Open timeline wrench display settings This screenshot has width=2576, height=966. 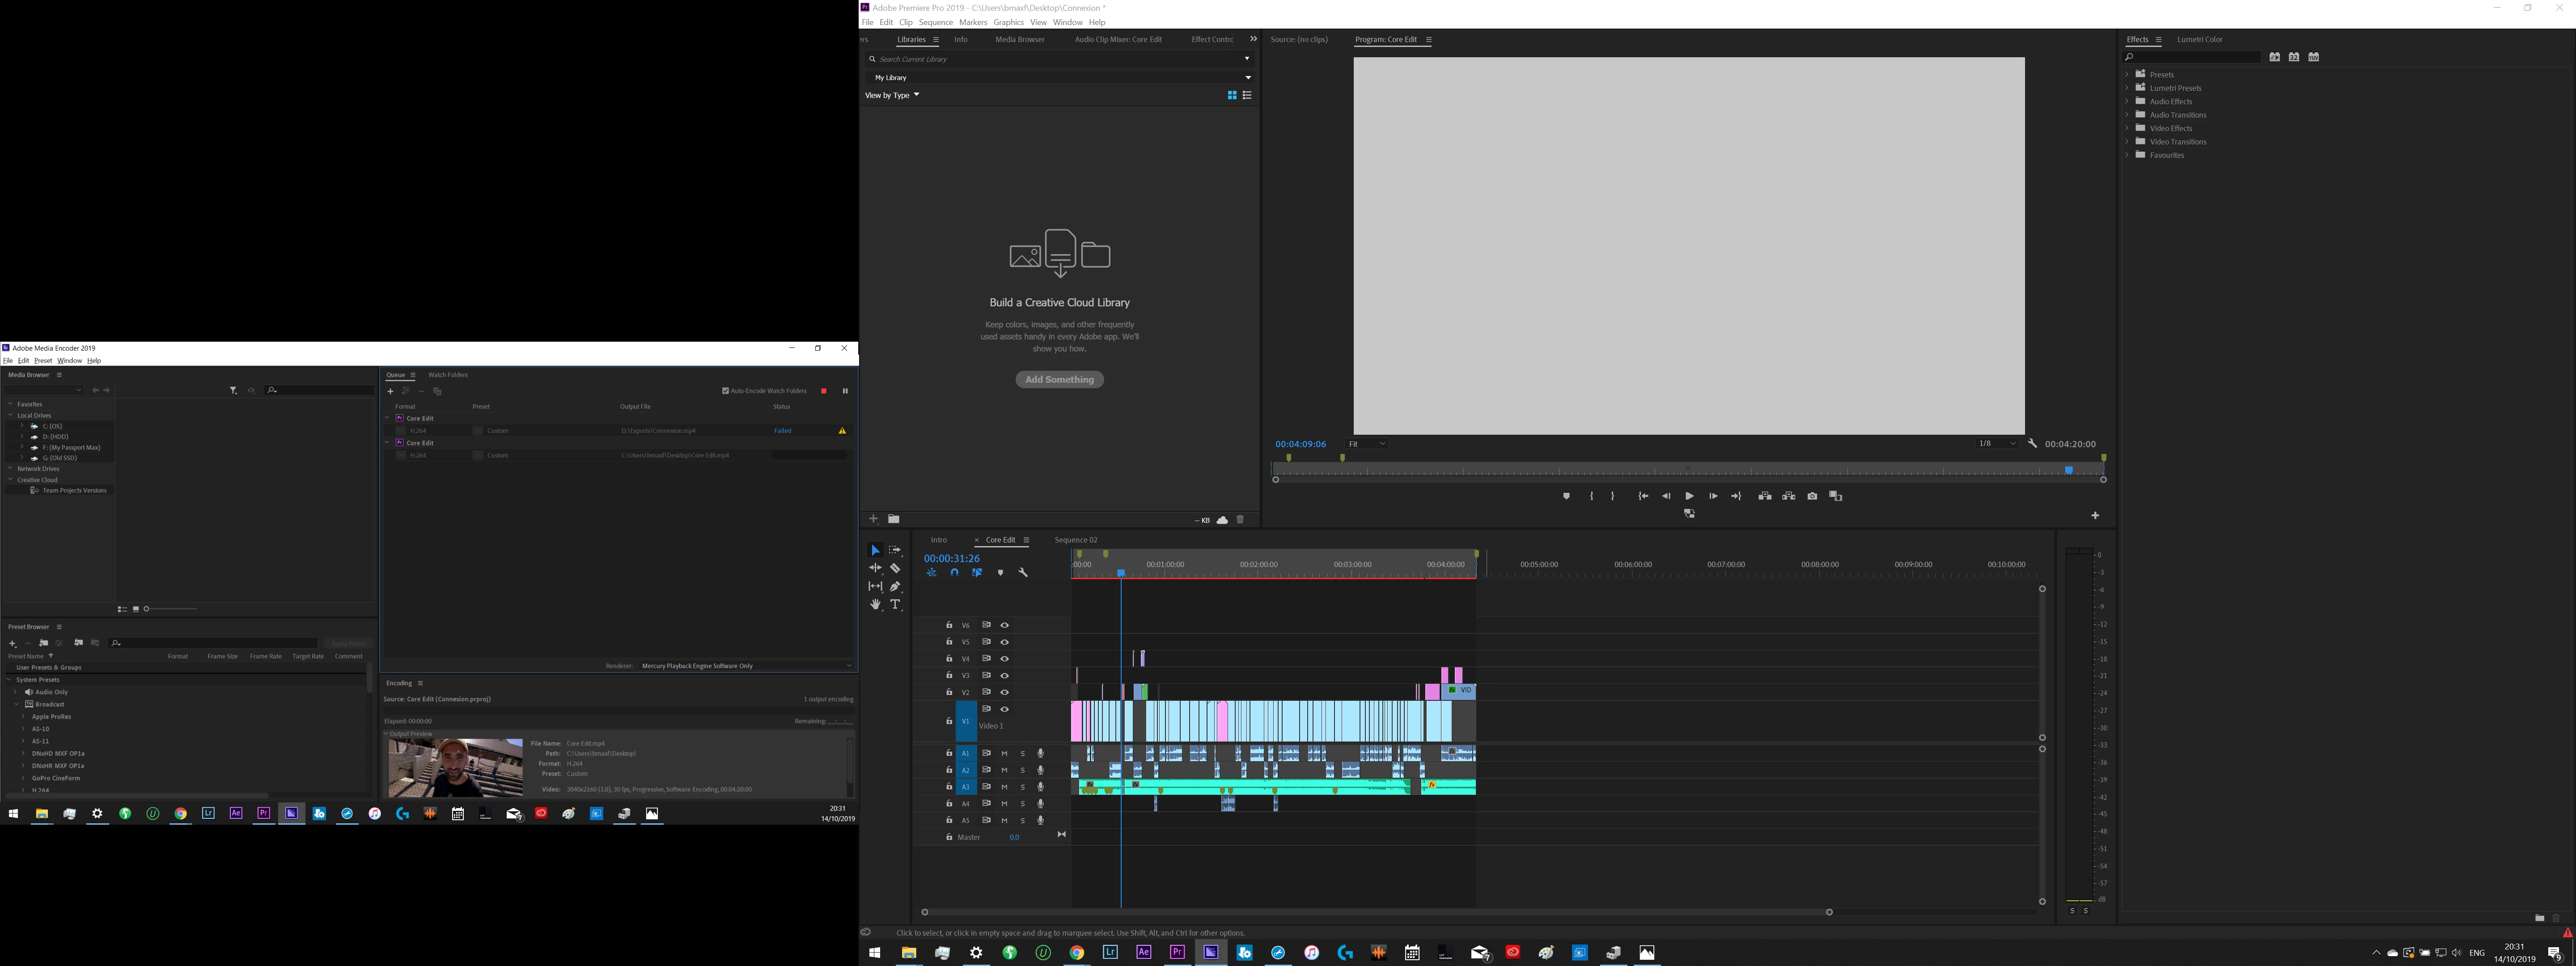[1022, 573]
